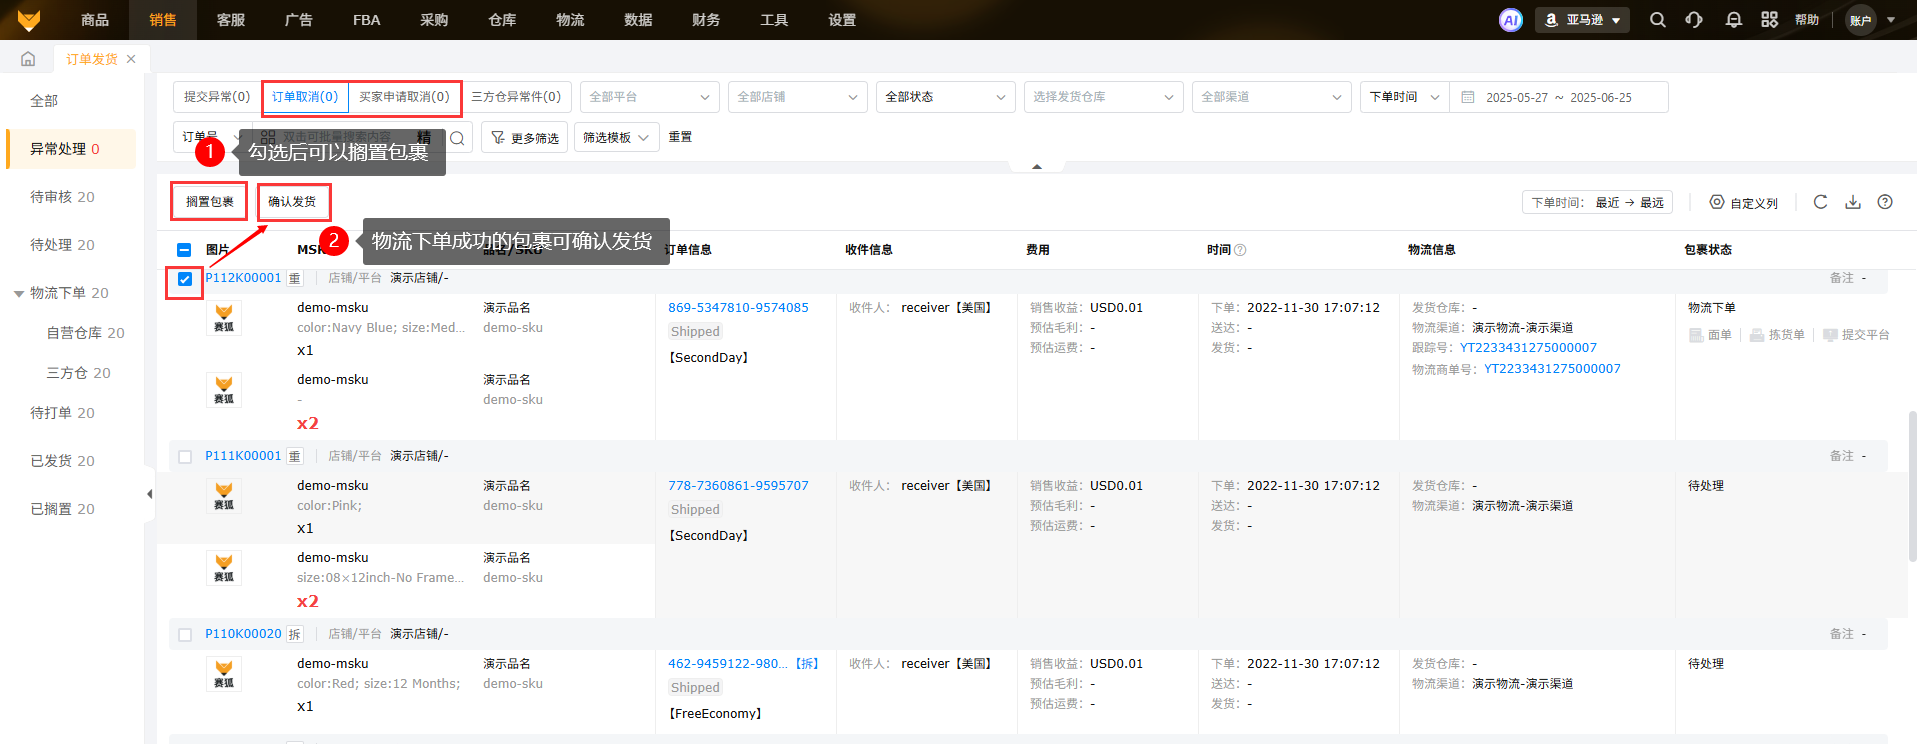Click the 确认发货 button
The image size is (1917, 744).
pyautogui.click(x=292, y=202)
